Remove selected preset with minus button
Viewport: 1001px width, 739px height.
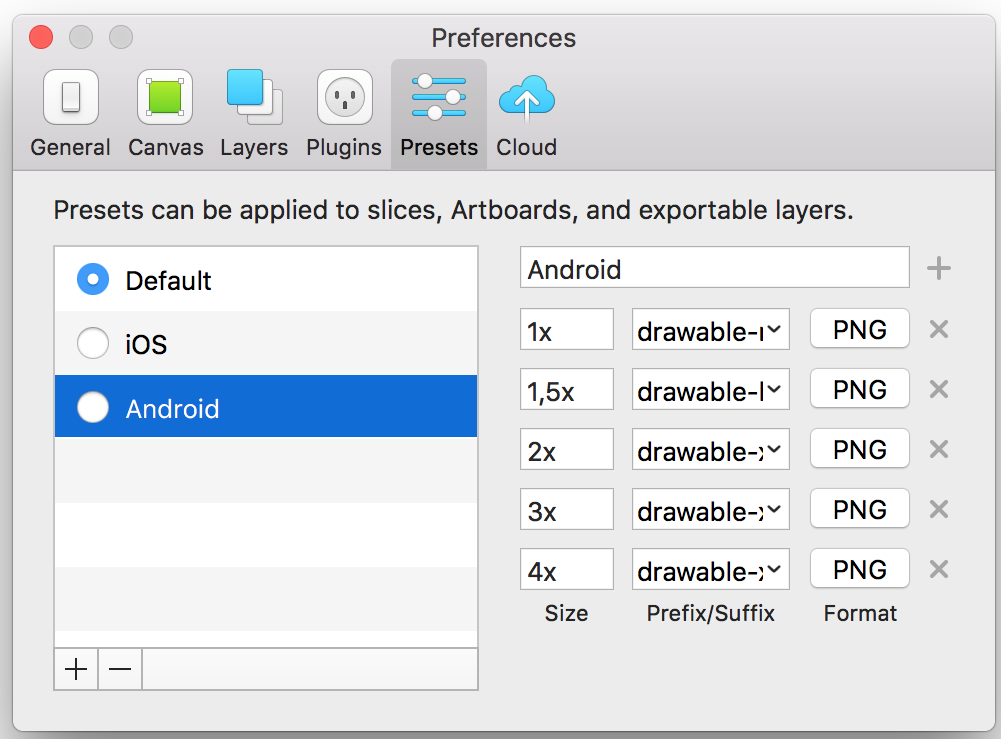click(120, 669)
